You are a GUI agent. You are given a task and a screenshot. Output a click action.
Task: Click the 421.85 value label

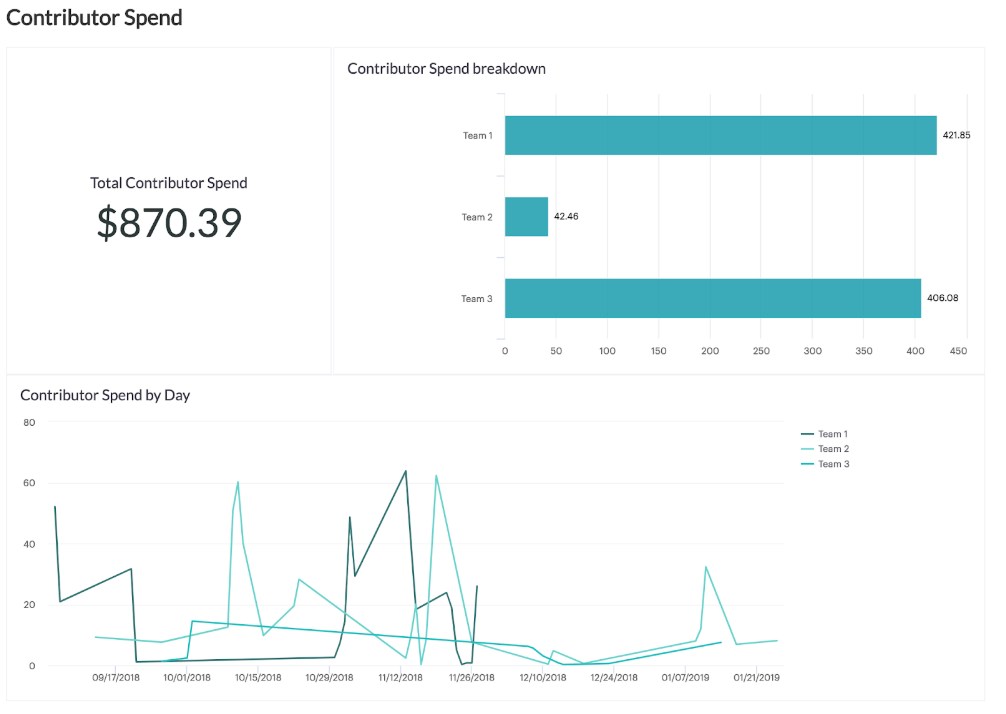(956, 135)
